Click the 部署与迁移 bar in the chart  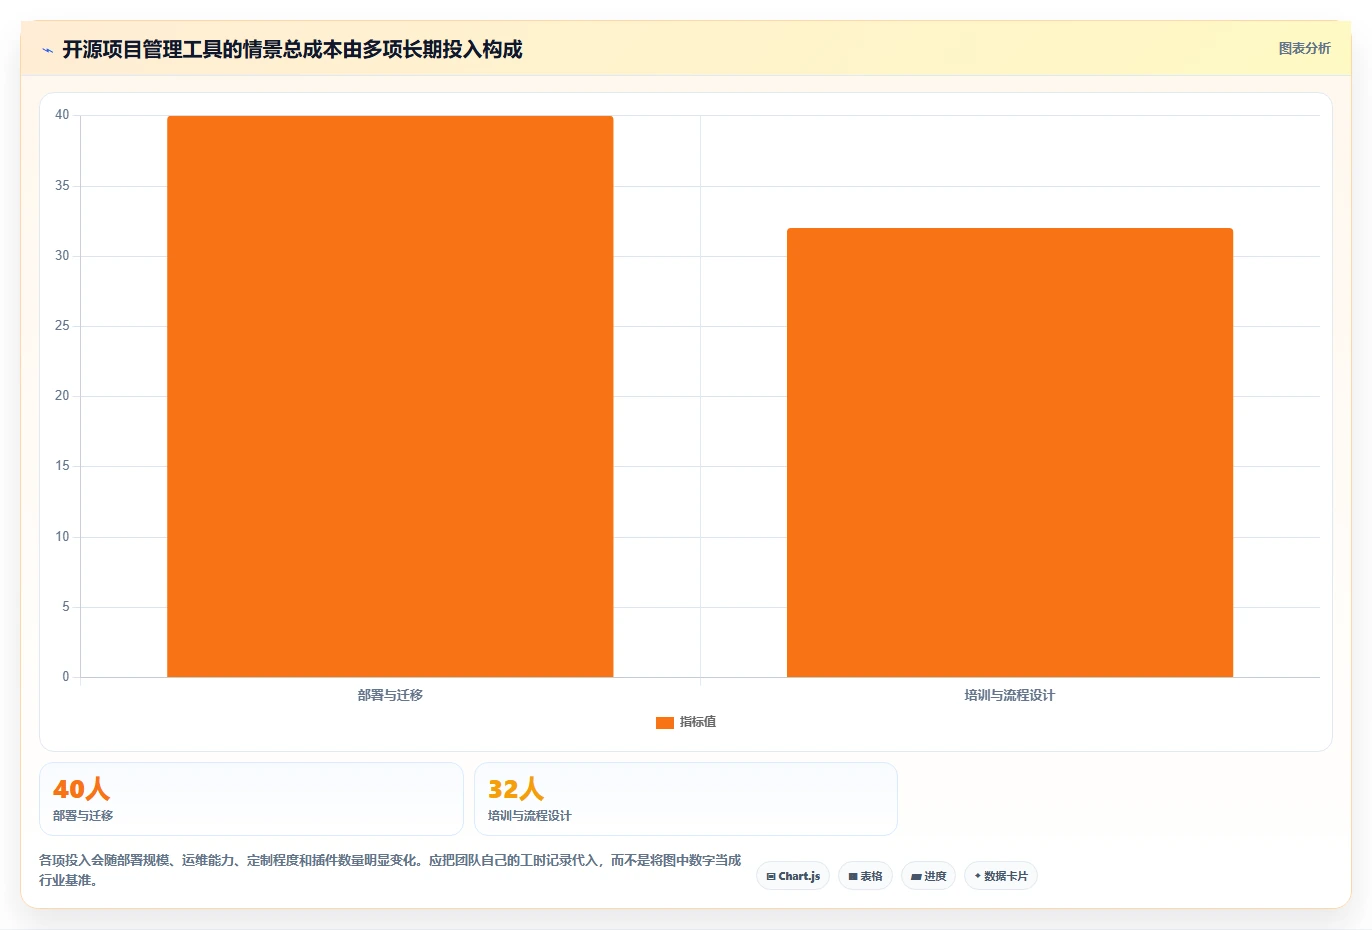point(390,396)
